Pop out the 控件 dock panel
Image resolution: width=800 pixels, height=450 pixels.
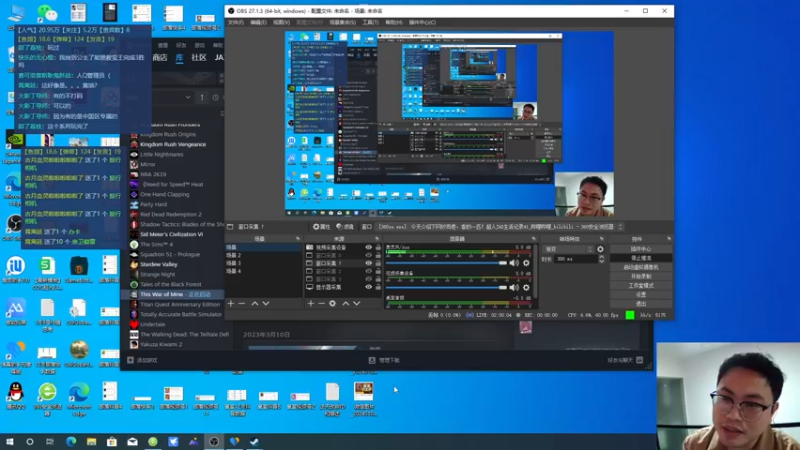(x=669, y=239)
